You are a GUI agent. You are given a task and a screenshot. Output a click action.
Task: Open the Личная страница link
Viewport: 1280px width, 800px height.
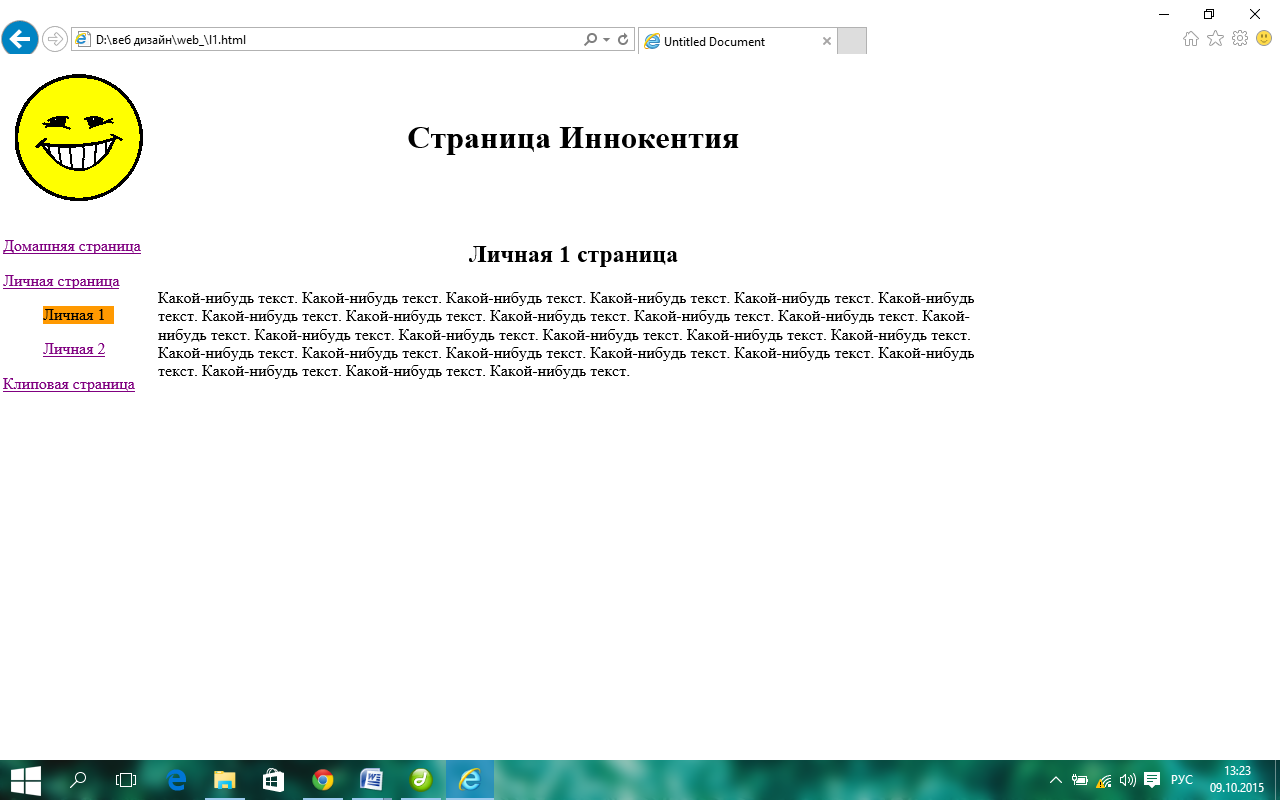coord(61,282)
